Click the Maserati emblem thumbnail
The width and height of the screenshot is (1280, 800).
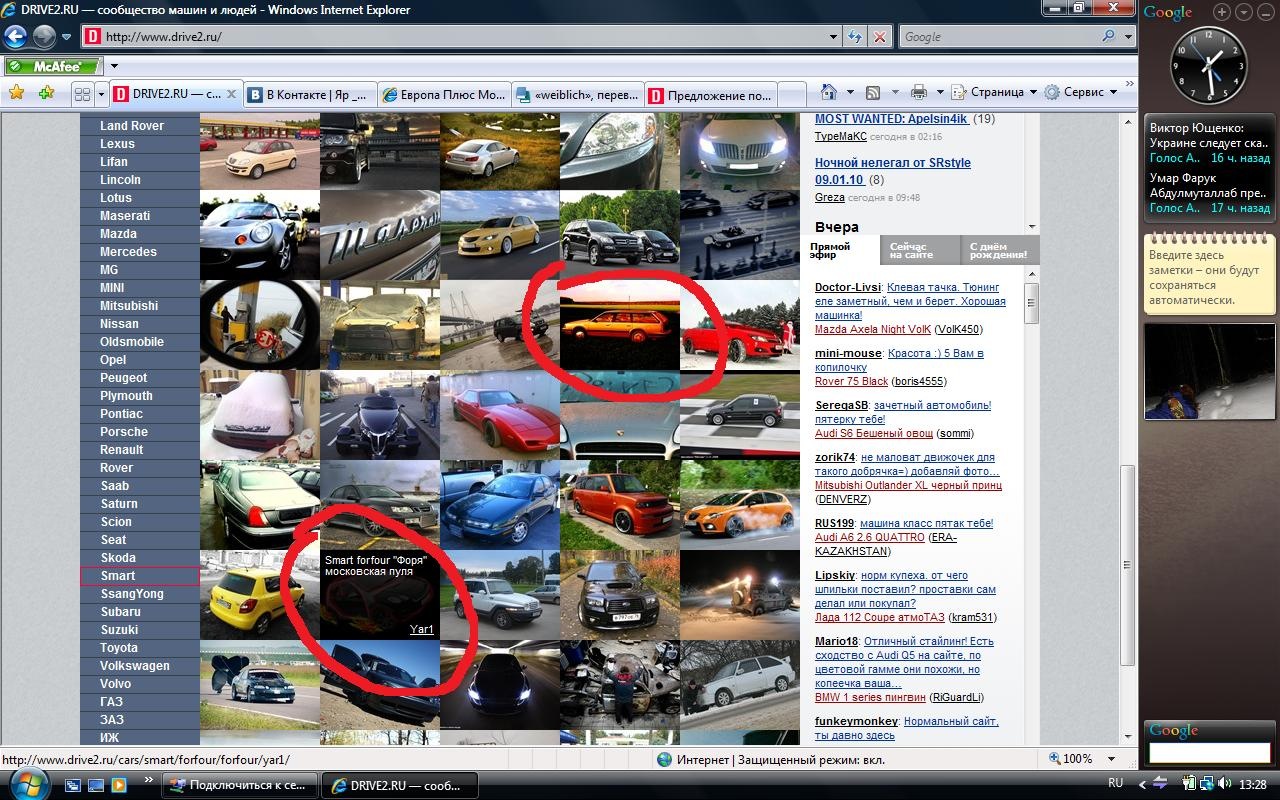point(380,235)
